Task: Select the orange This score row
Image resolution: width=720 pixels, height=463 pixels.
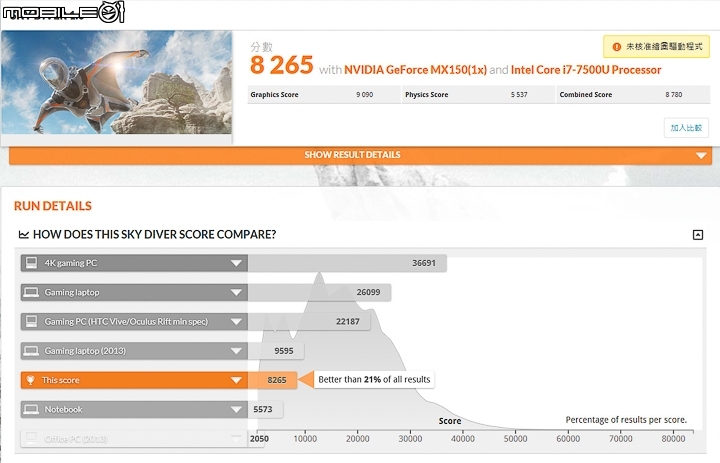Action: (x=134, y=380)
